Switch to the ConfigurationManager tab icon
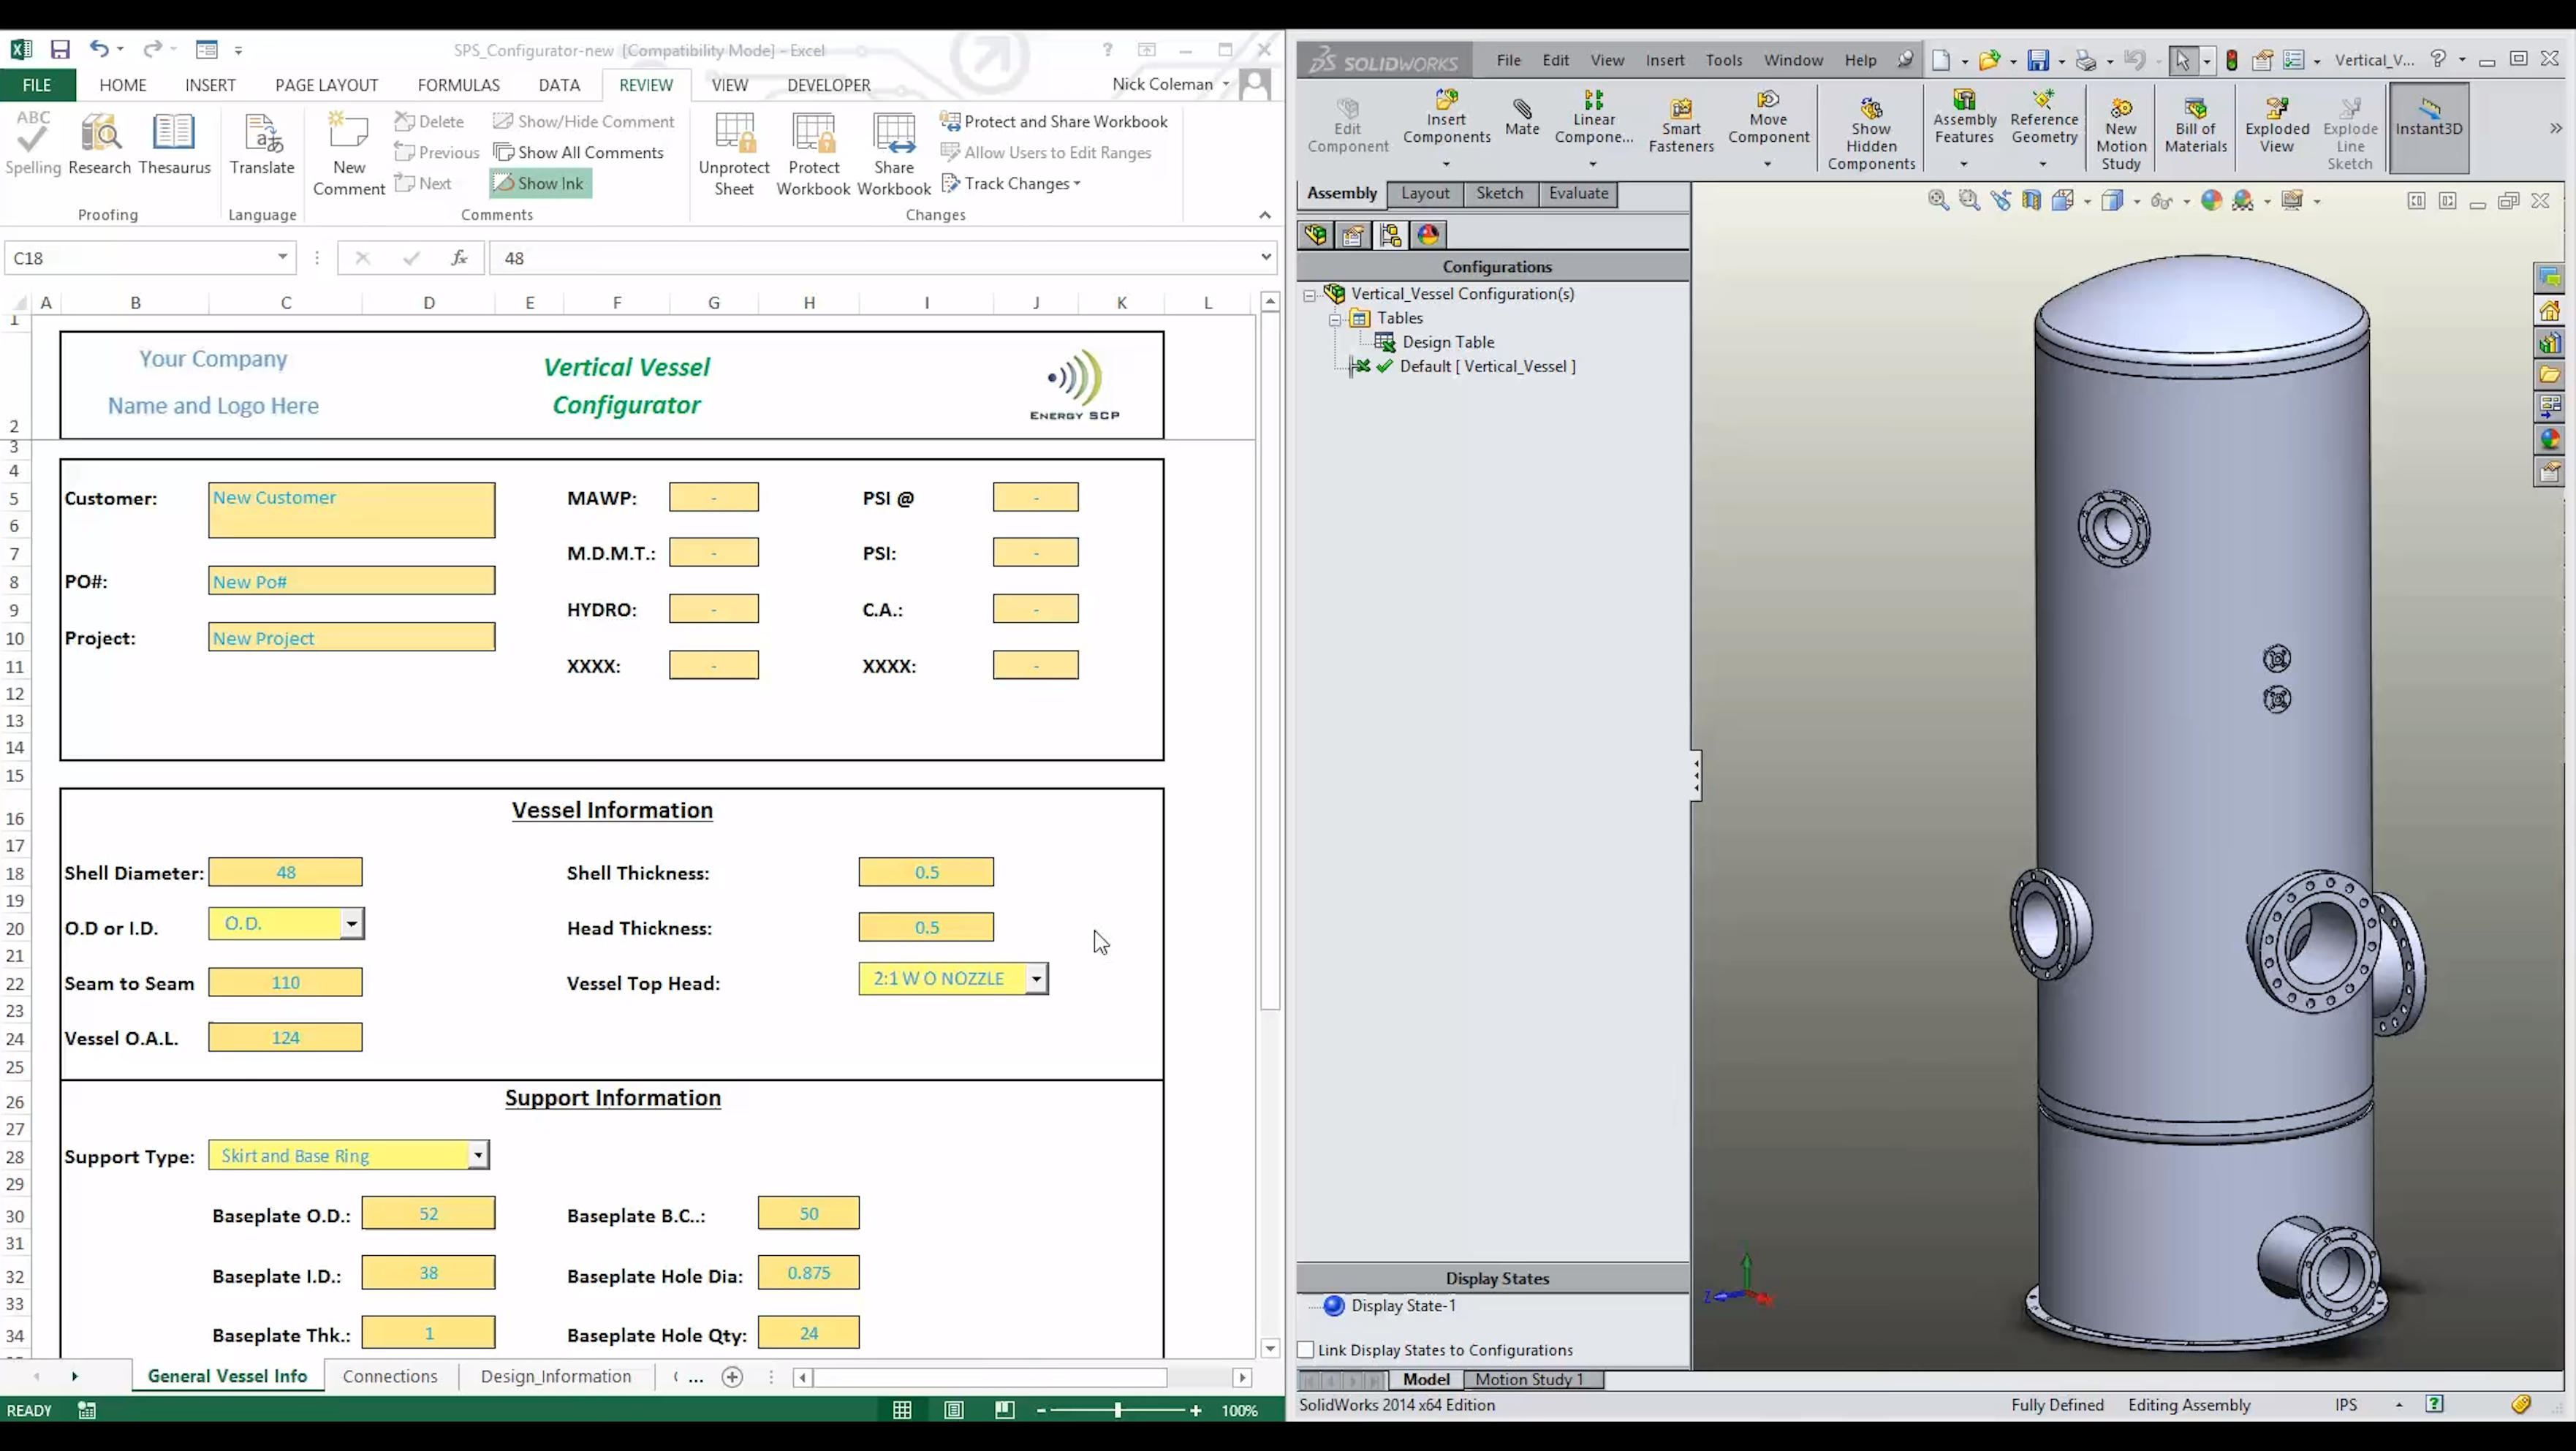Viewport: 2576px width, 1451px height. click(1390, 234)
